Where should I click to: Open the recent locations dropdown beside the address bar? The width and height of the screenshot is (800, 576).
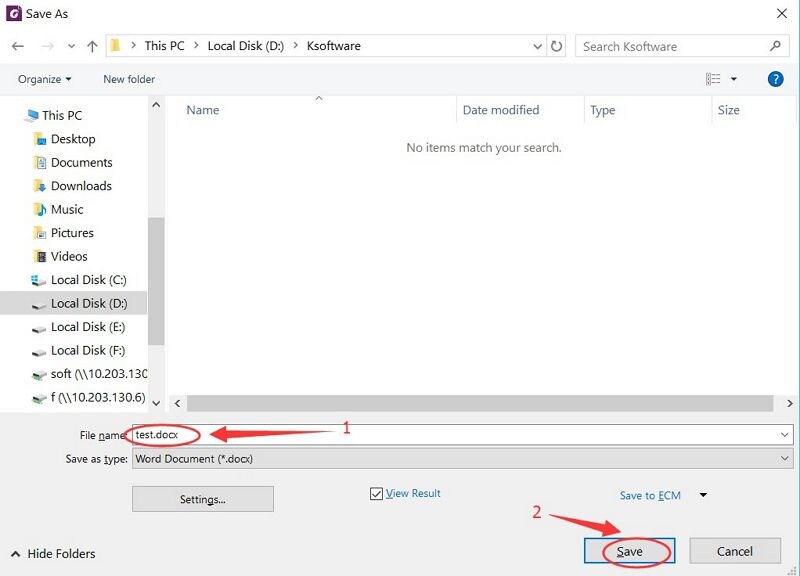pos(537,46)
